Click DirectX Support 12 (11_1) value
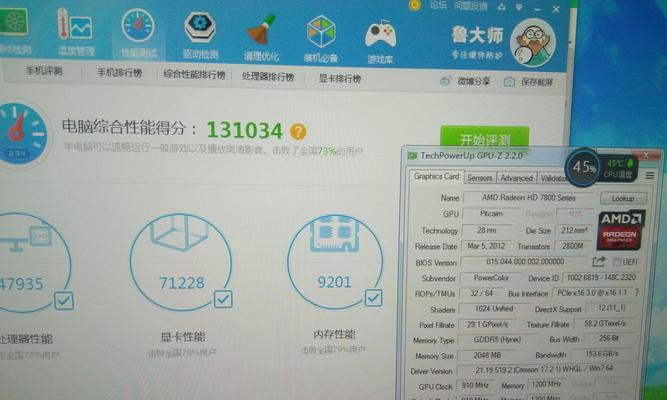The image size is (667, 400). (611, 308)
